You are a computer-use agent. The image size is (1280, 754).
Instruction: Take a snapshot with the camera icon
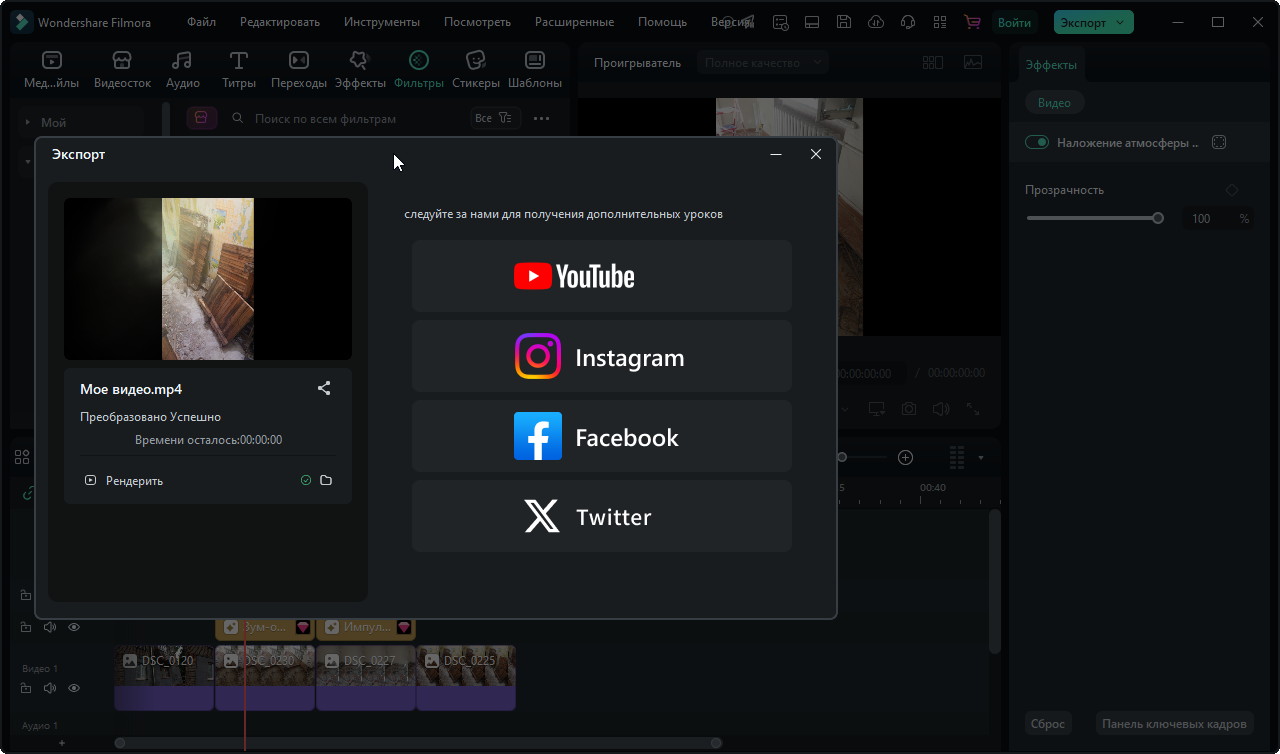[x=908, y=409]
